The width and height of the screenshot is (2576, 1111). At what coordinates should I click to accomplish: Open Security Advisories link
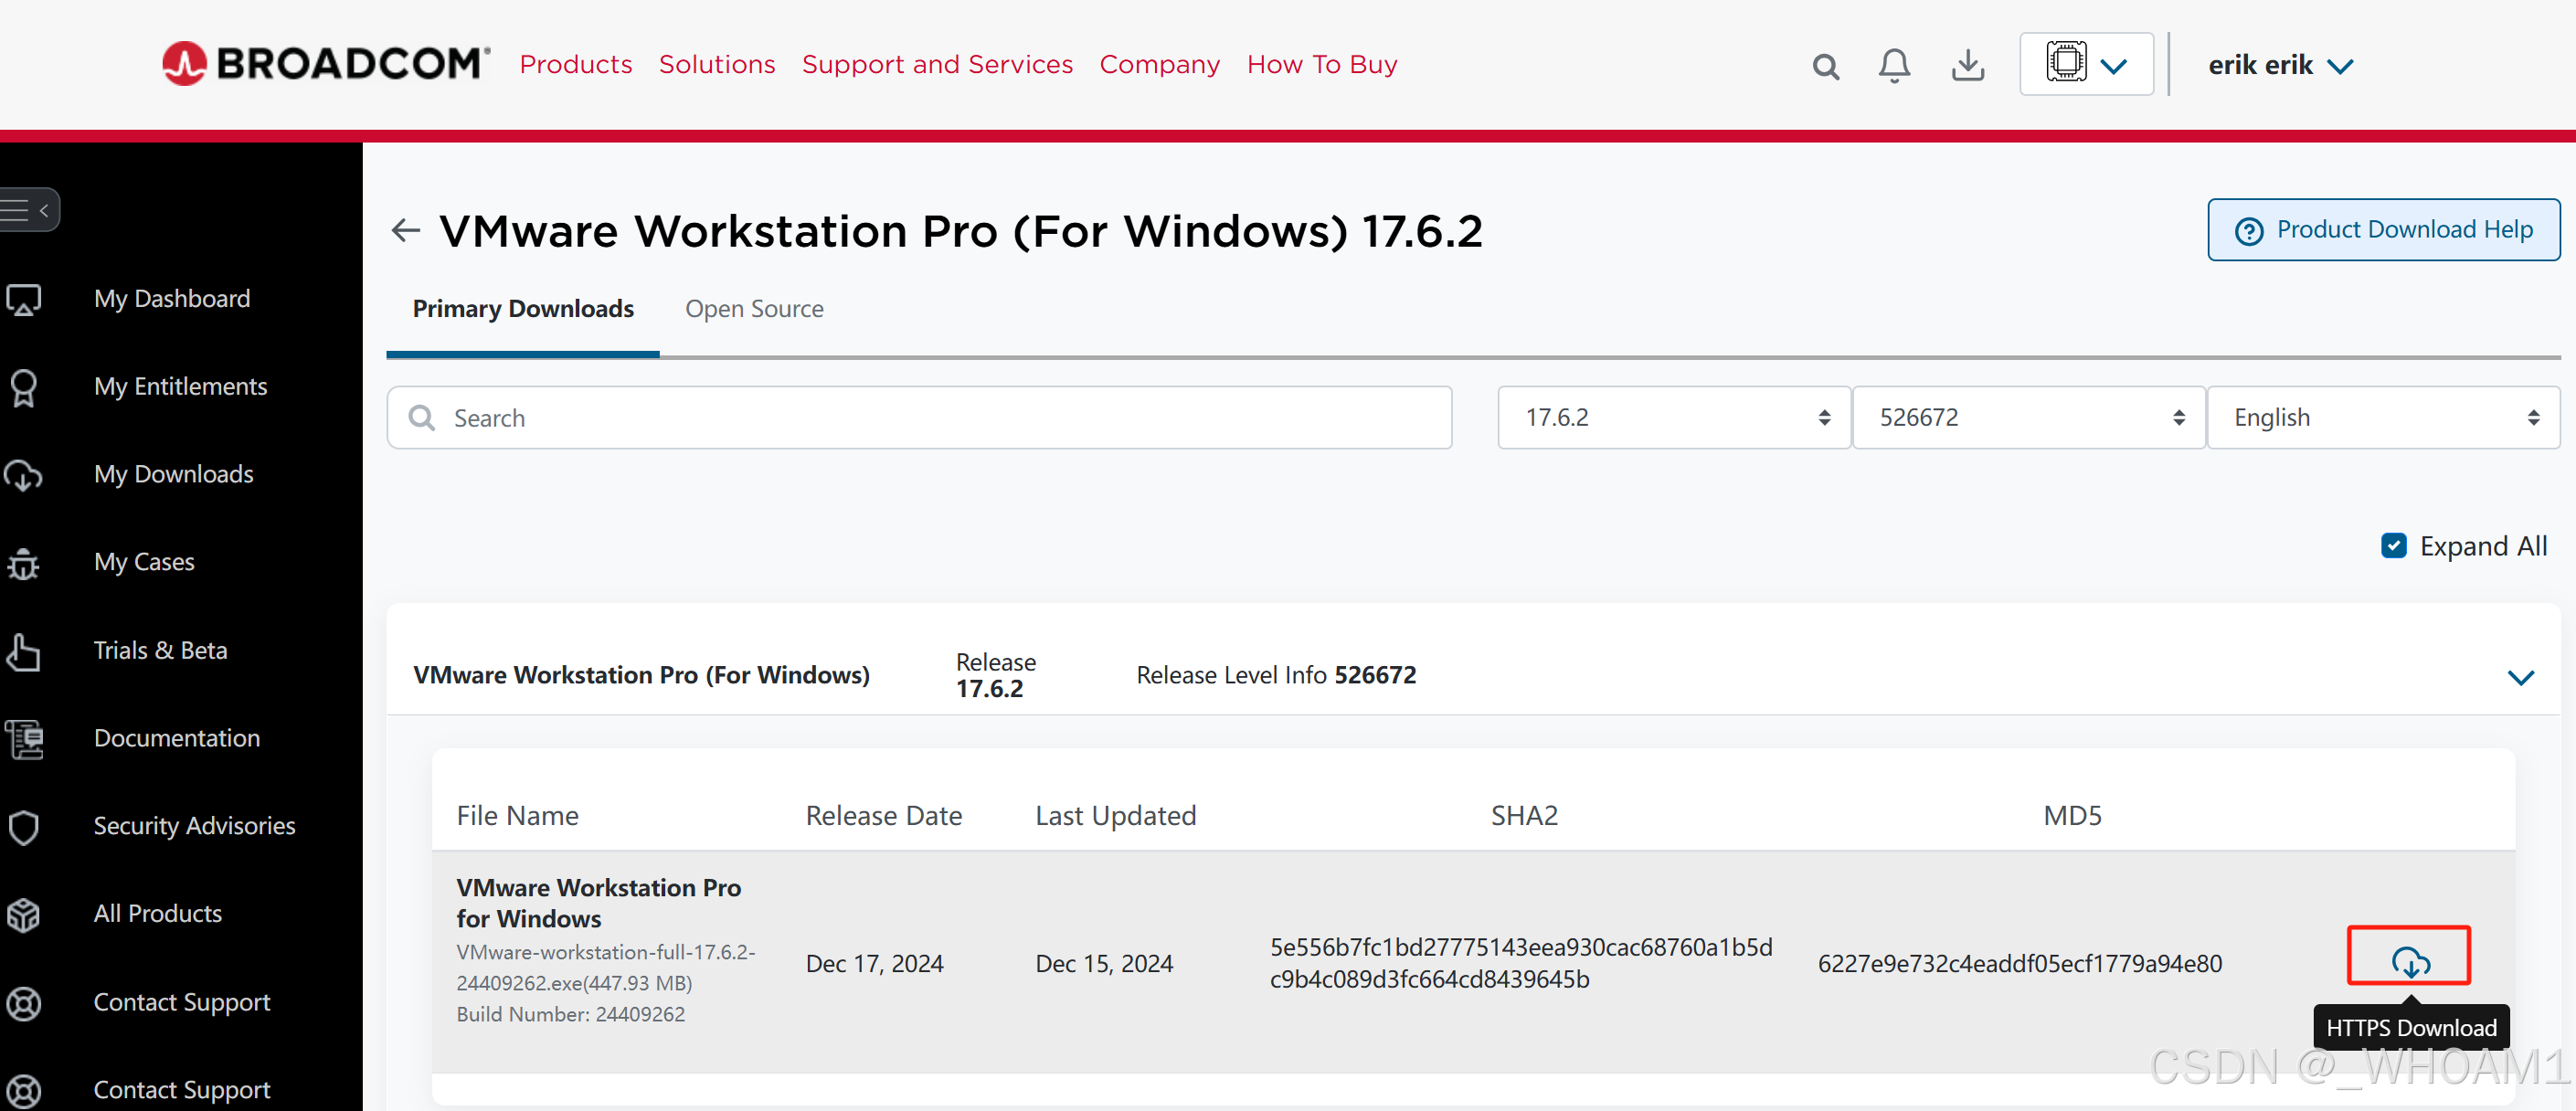(x=194, y=827)
